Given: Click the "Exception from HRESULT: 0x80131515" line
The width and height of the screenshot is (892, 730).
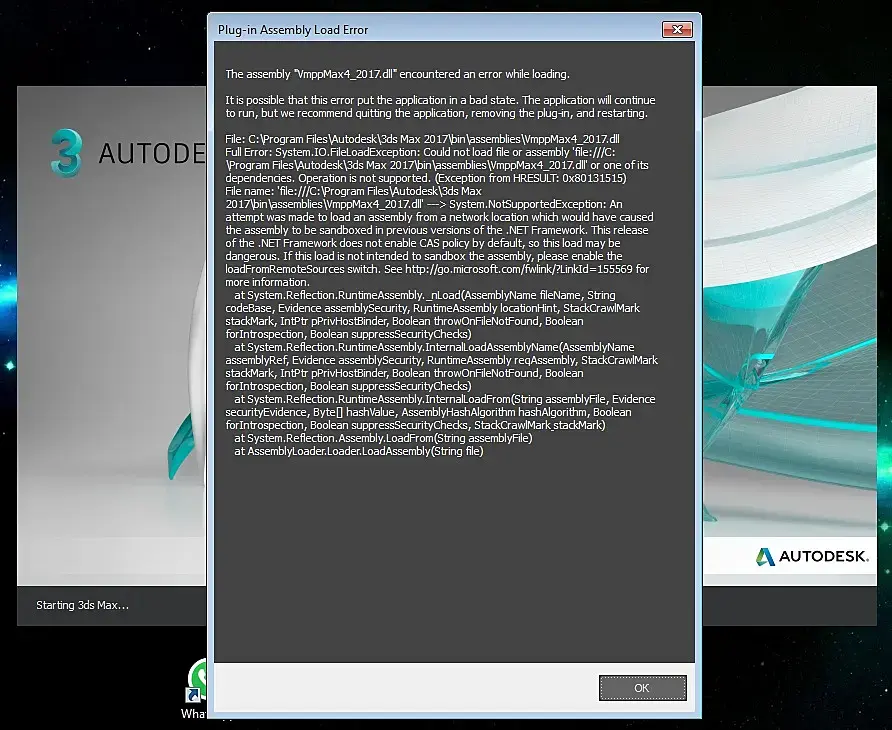Looking at the screenshot, I should 426,178.
